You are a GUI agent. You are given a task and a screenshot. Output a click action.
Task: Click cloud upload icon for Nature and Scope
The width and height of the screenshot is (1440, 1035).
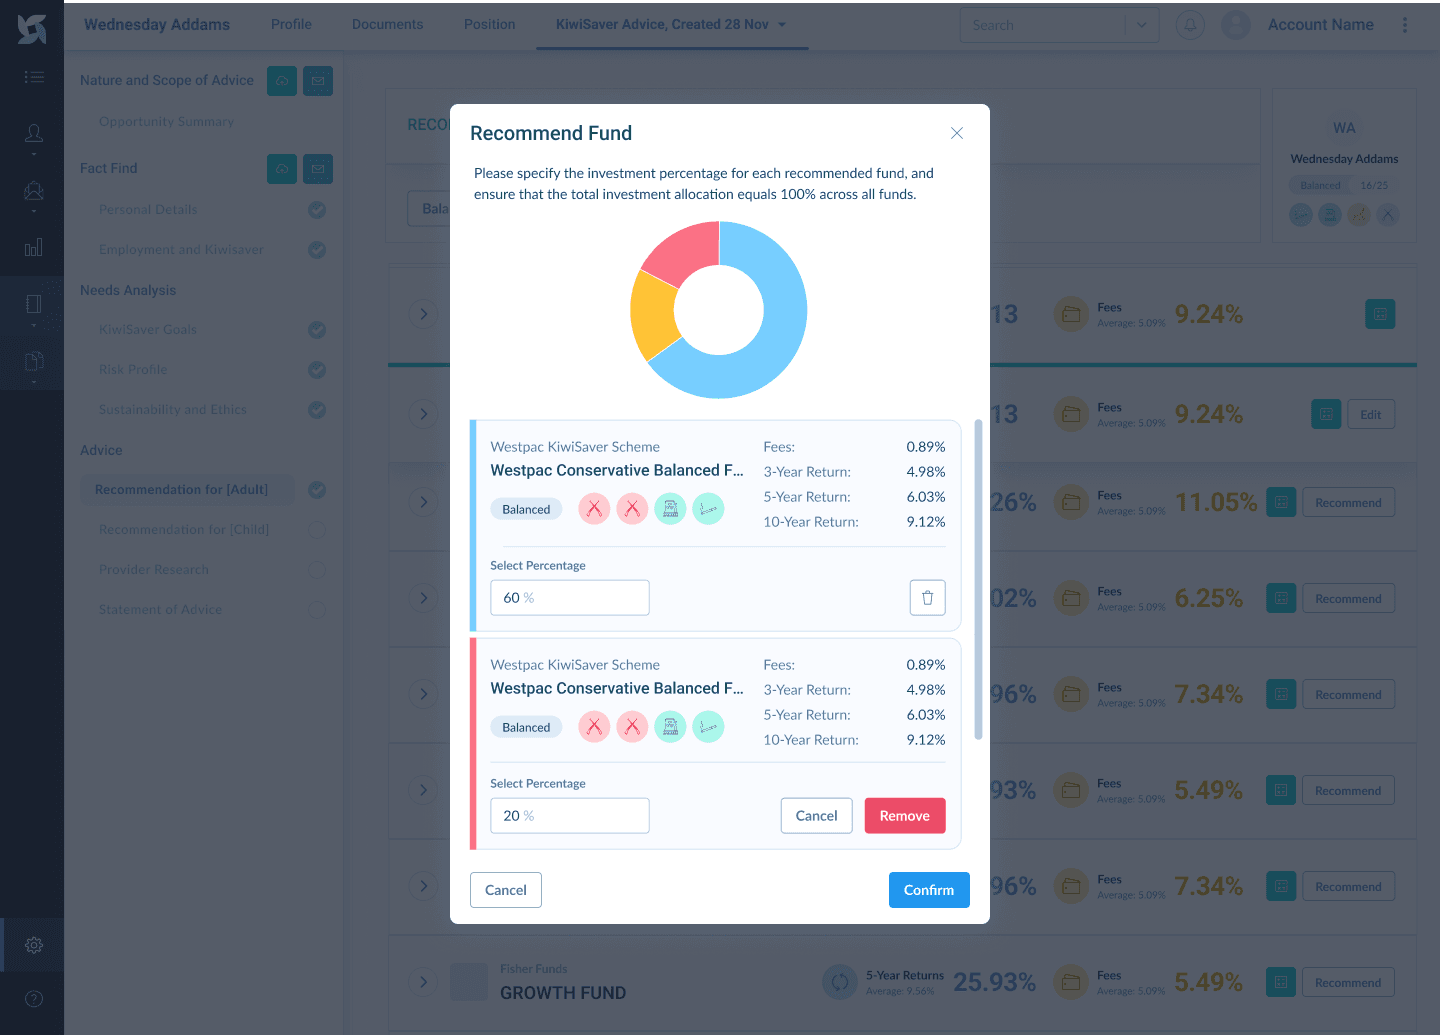282,81
